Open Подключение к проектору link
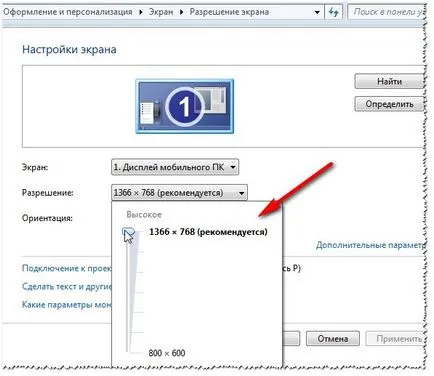Viewport: 434px width, 376px height. [x=67, y=268]
